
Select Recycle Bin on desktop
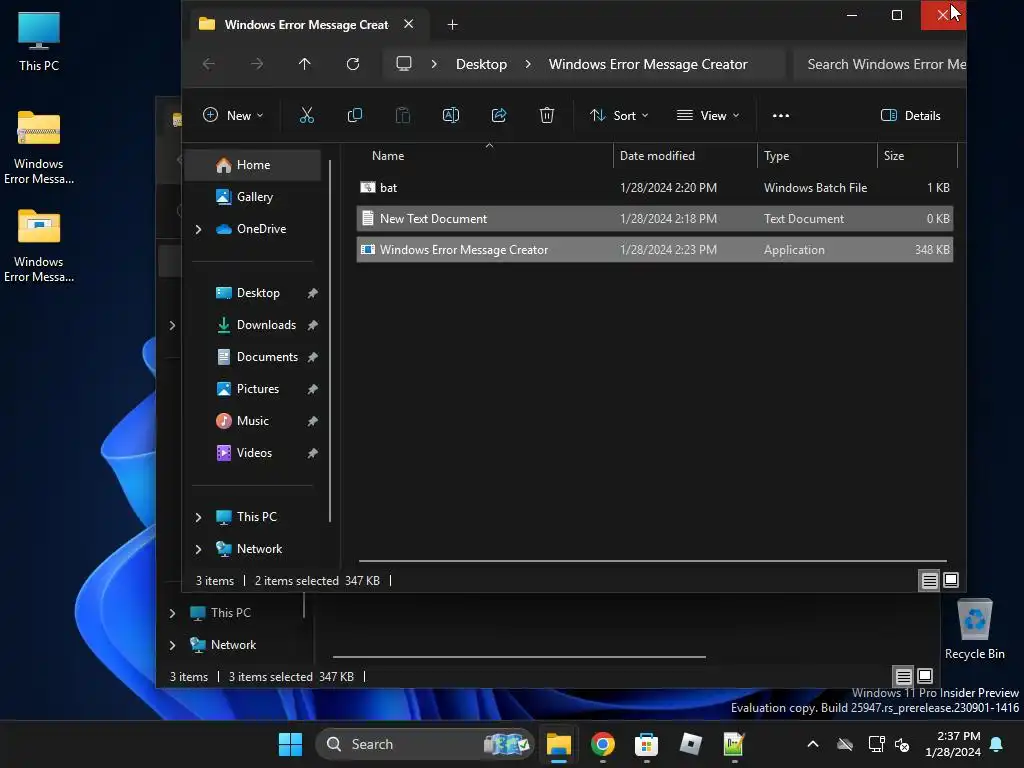[974, 630]
